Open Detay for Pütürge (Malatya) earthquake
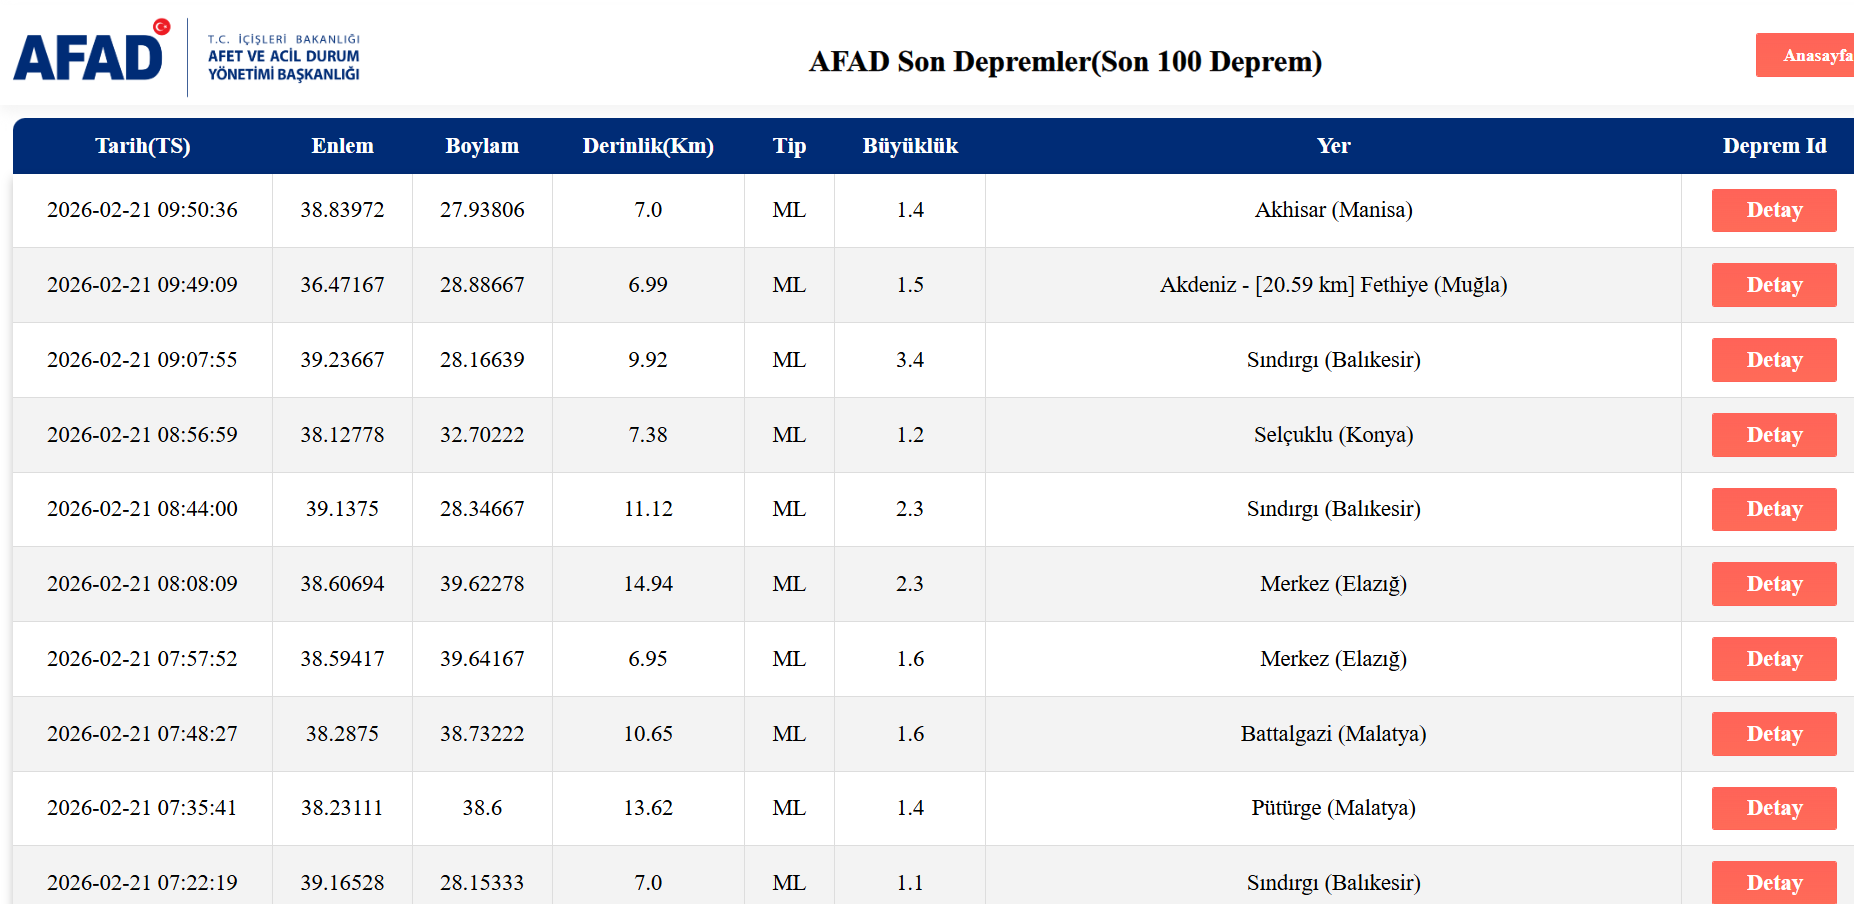The image size is (1854, 904). 1773,808
